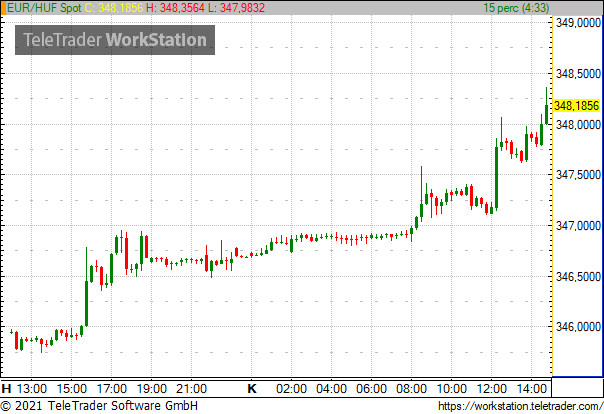Click the 08:00 time axis label

pyautogui.click(x=412, y=389)
